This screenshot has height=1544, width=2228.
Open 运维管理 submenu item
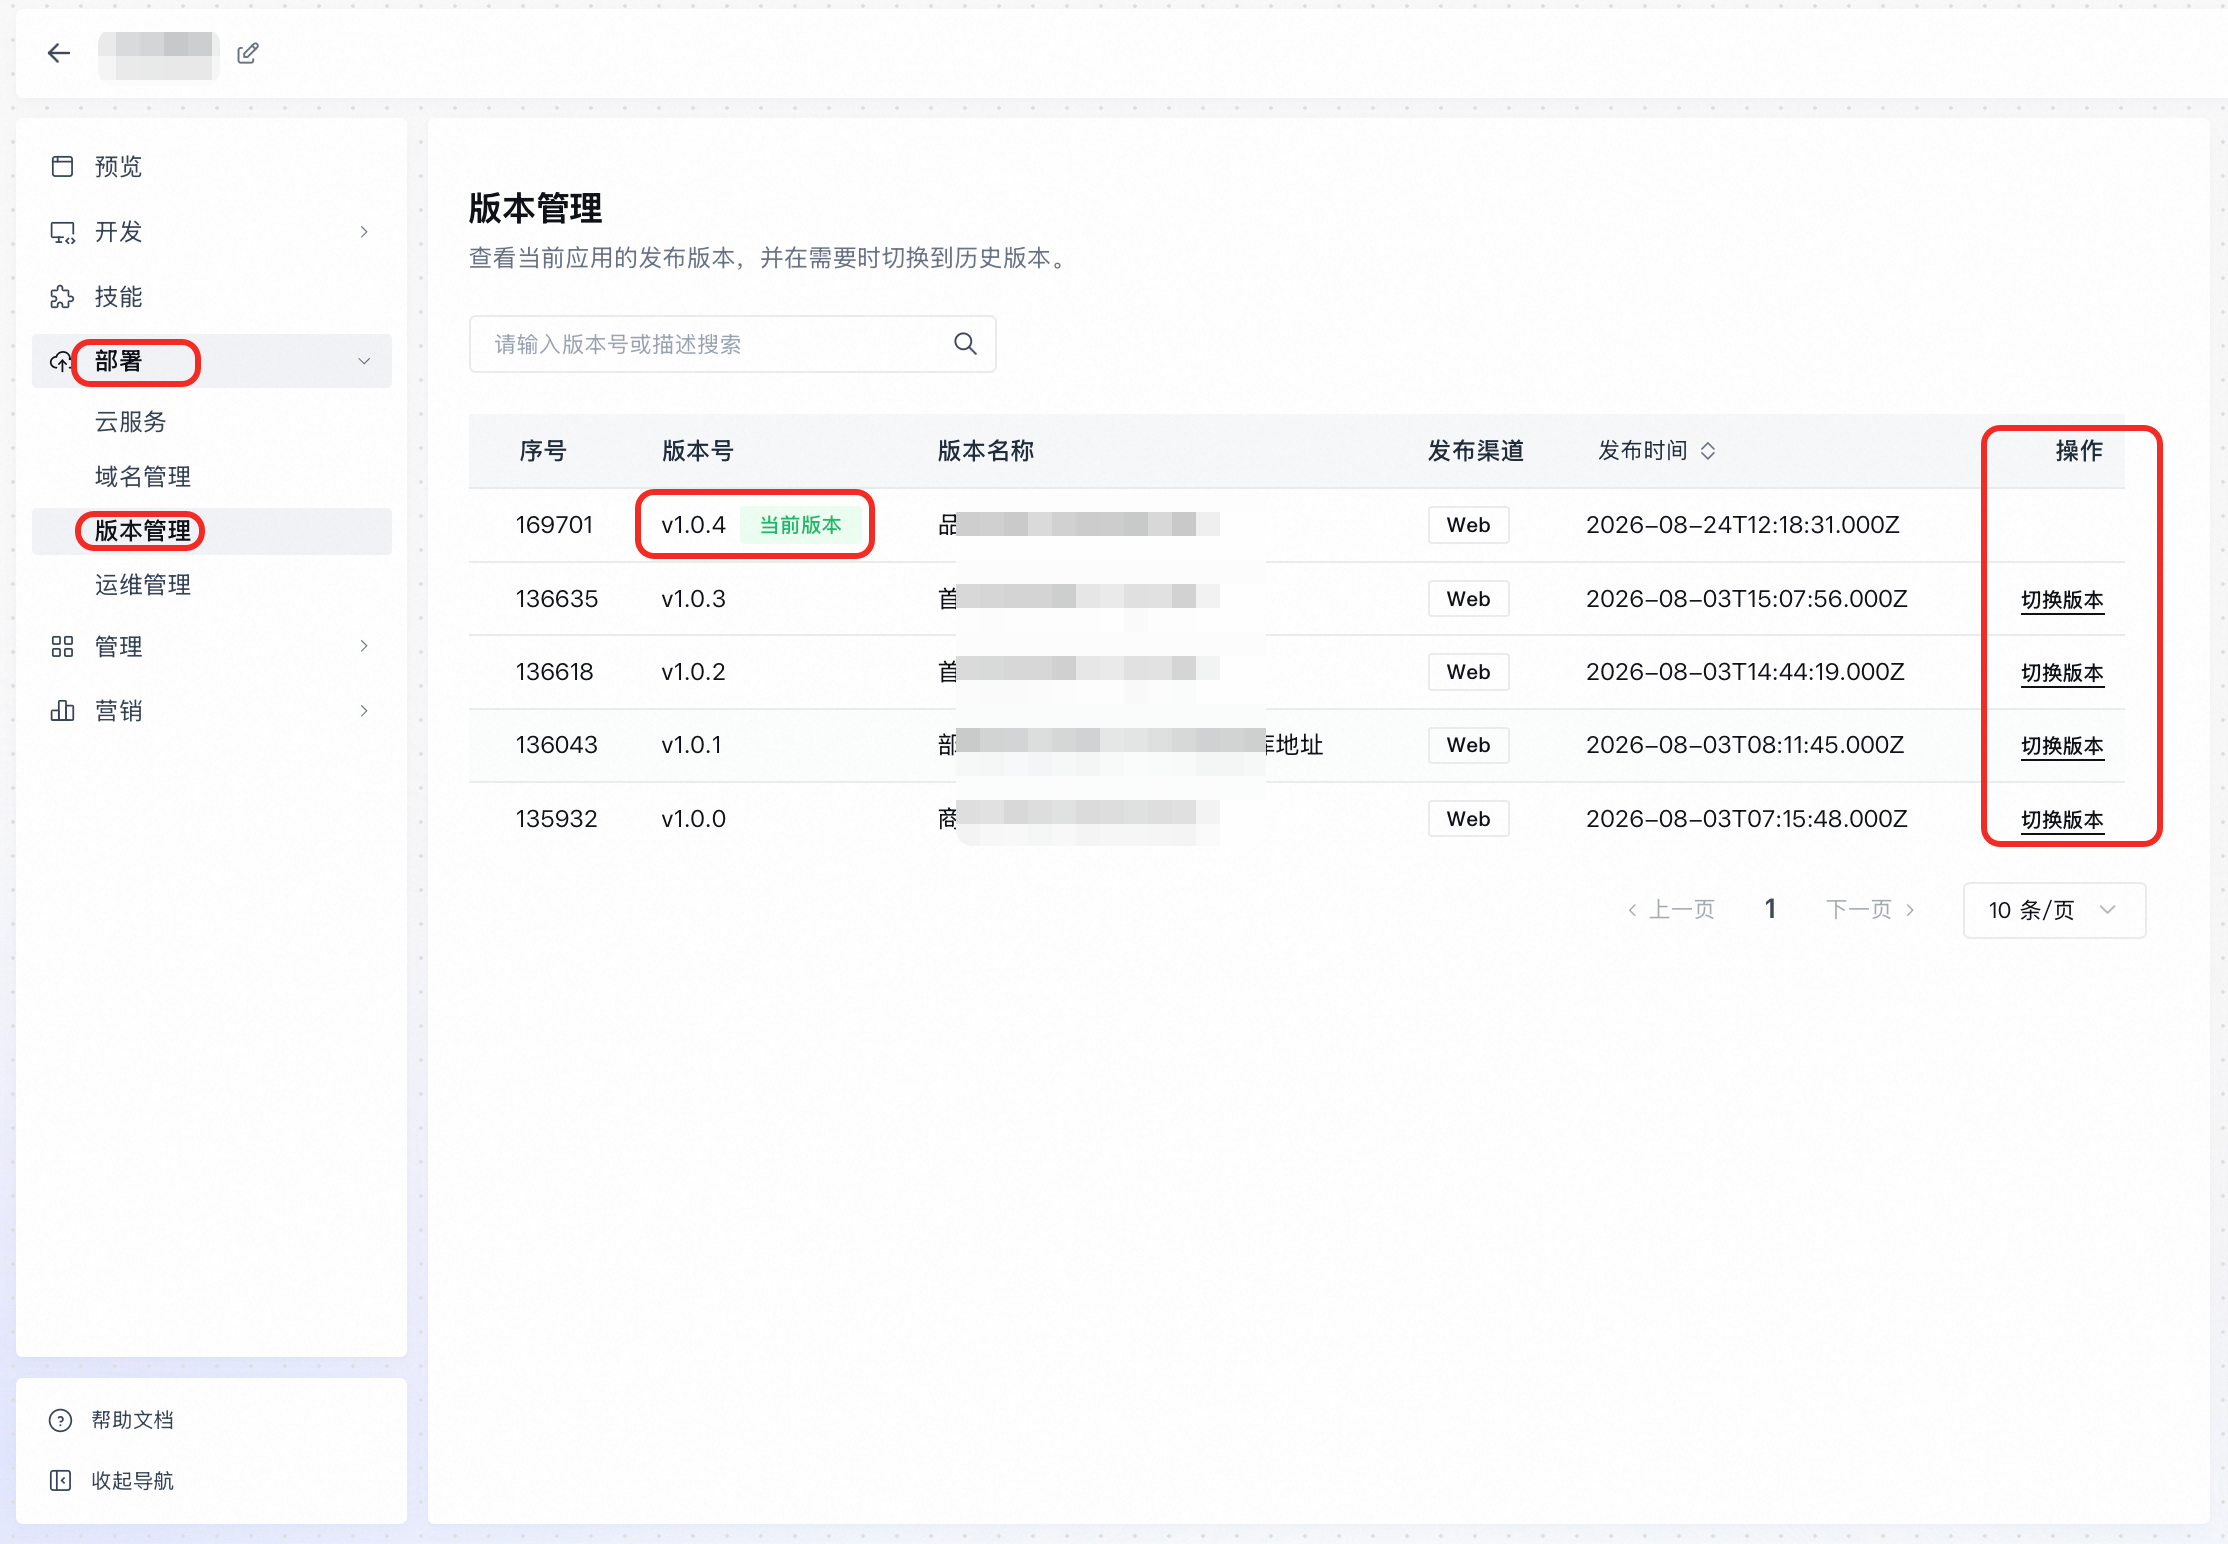(142, 585)
